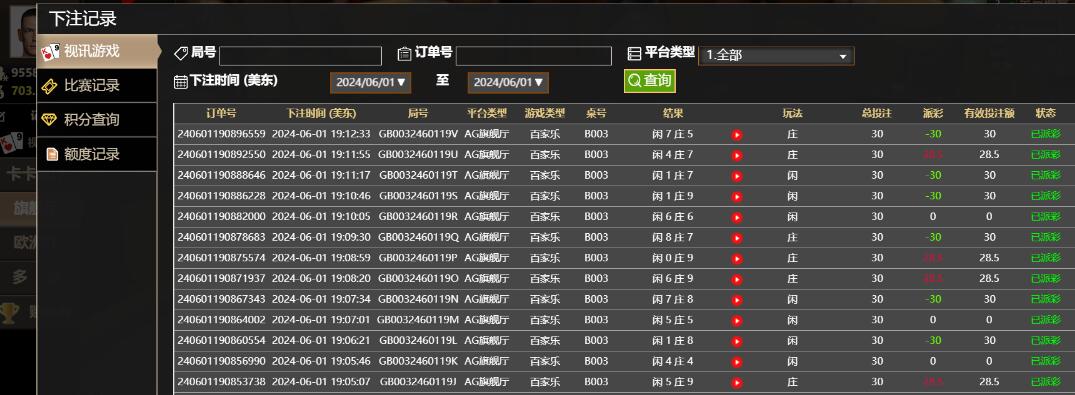
Task: Play video replay for round GB0032460119J
Action: pos(737,383)
